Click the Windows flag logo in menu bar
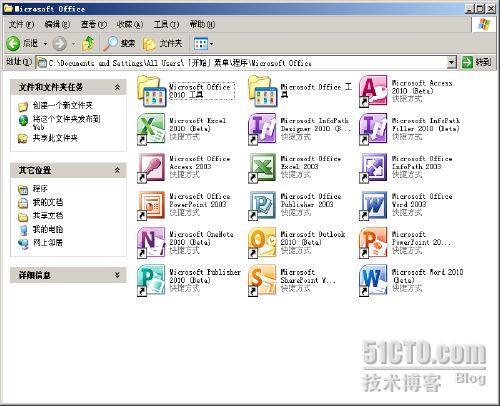 tap(484, 24)
